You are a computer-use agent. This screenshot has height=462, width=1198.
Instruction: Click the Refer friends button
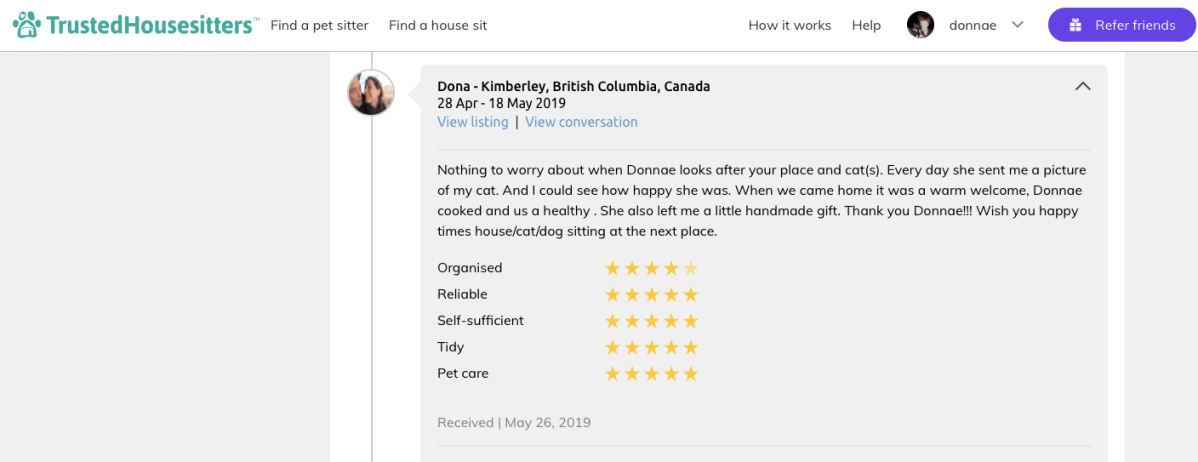click(1121, 25)
